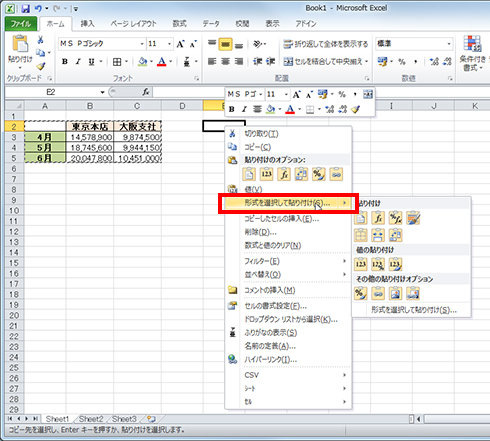Select 形式を選択して貼り付け in context menu
Image resolution: width=490 pixels, height=441 pixels.
pyautogui.click(x=288, y=203)
